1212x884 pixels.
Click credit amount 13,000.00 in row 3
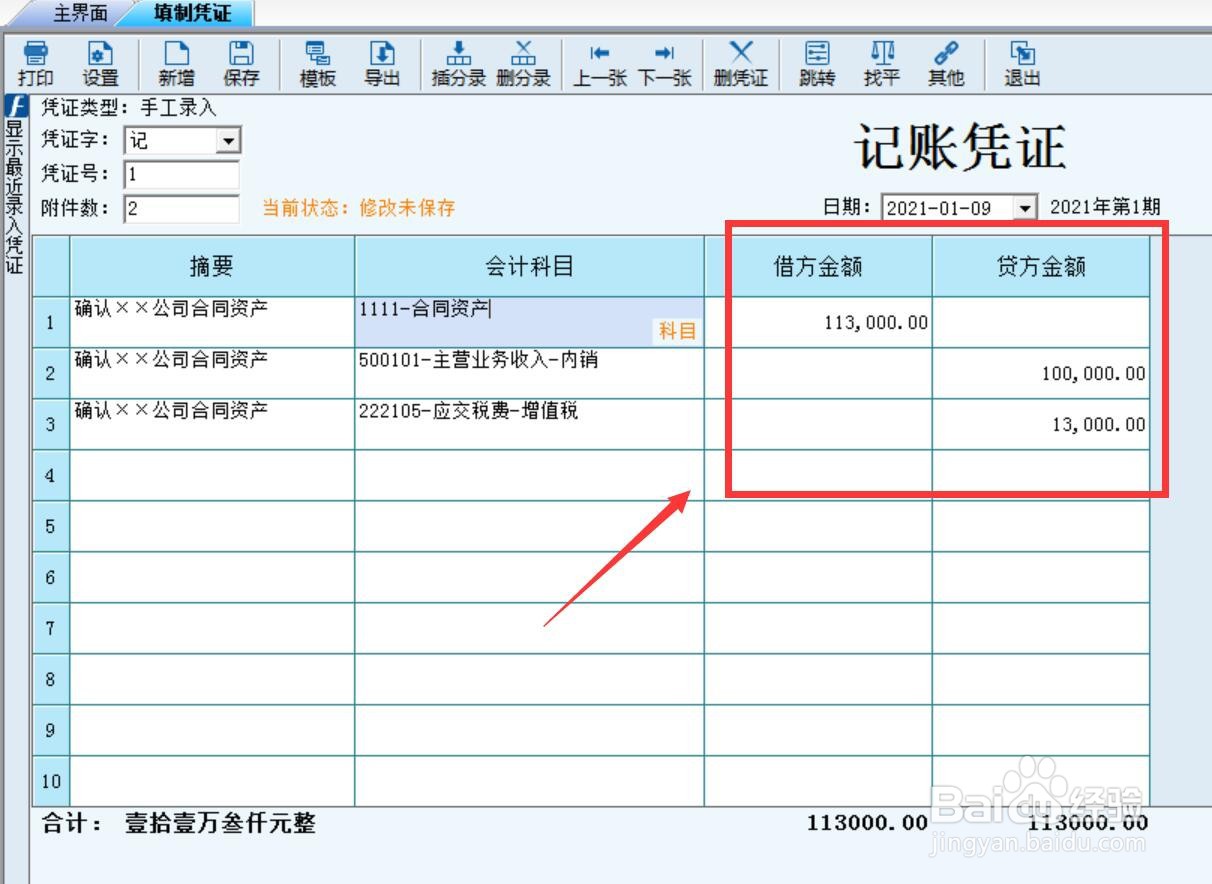coord(1098,425)
